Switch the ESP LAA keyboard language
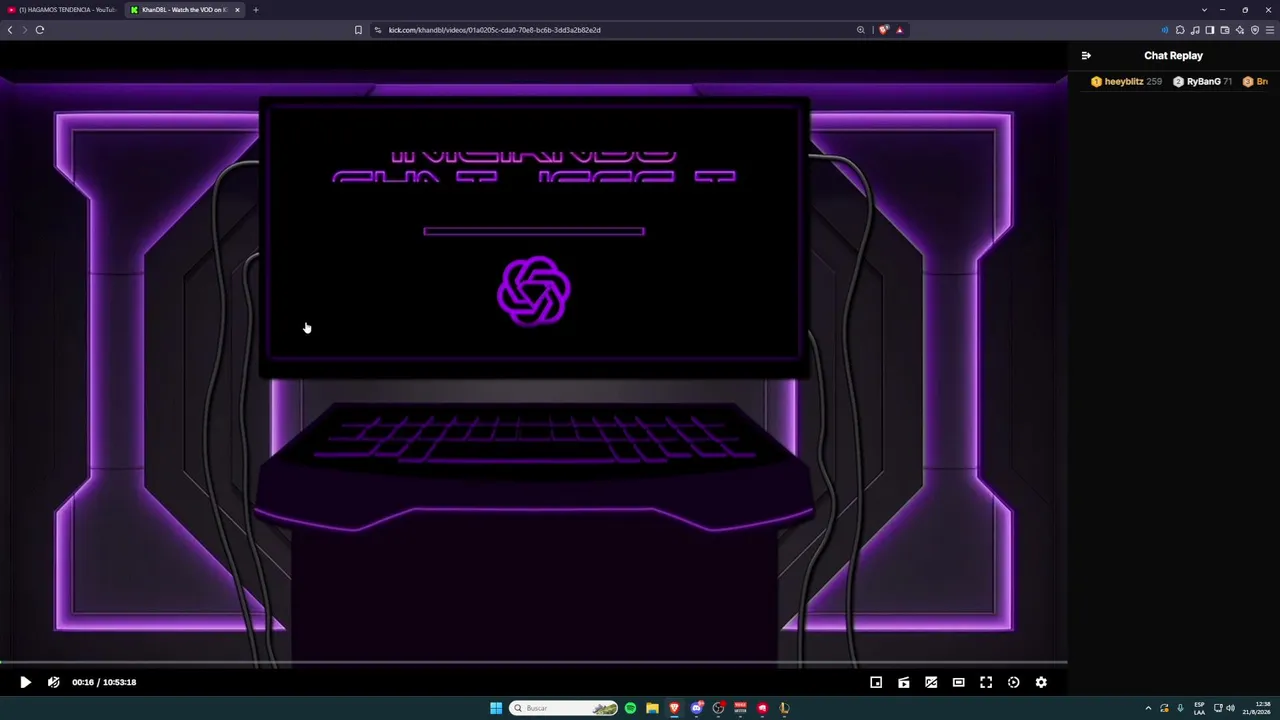The height and width of the screenshot is (720, 1280). (1199, 708)
